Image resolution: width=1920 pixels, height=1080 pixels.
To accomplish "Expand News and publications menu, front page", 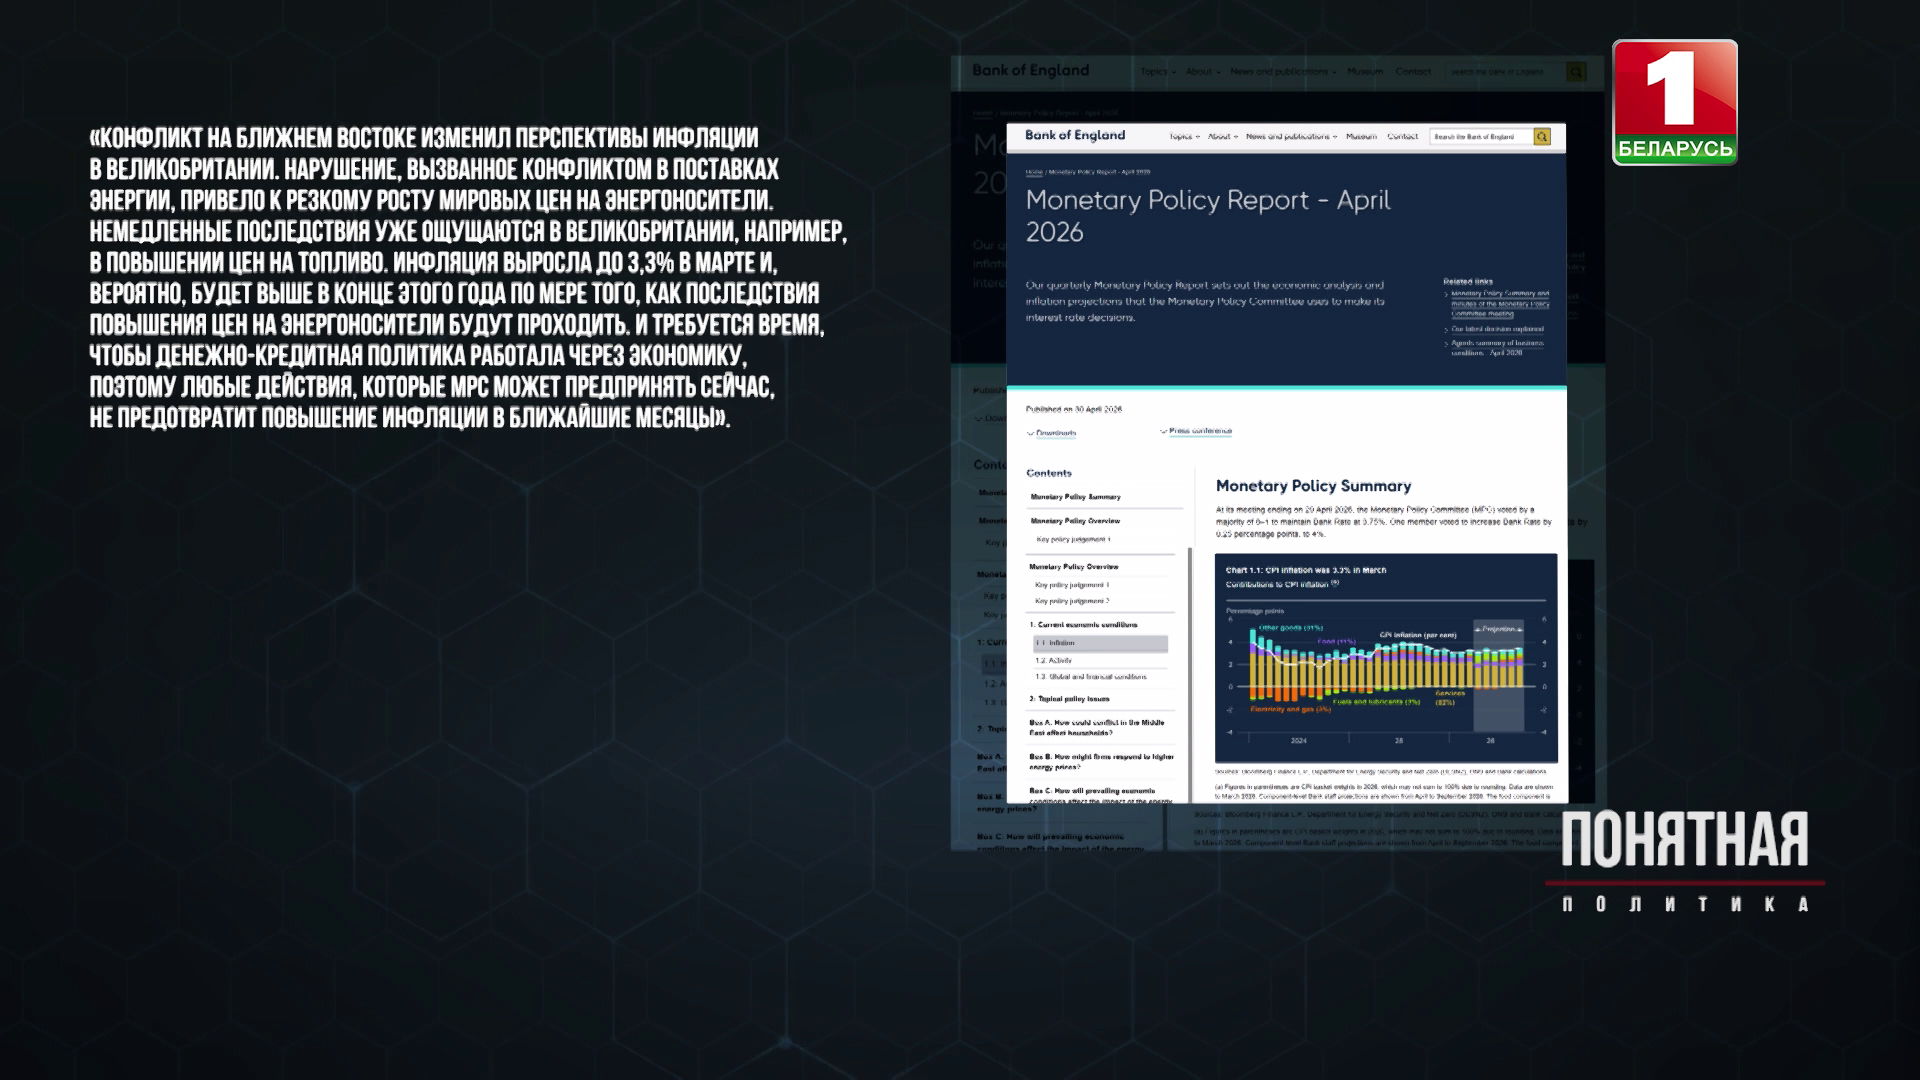I will [1291, 137].
